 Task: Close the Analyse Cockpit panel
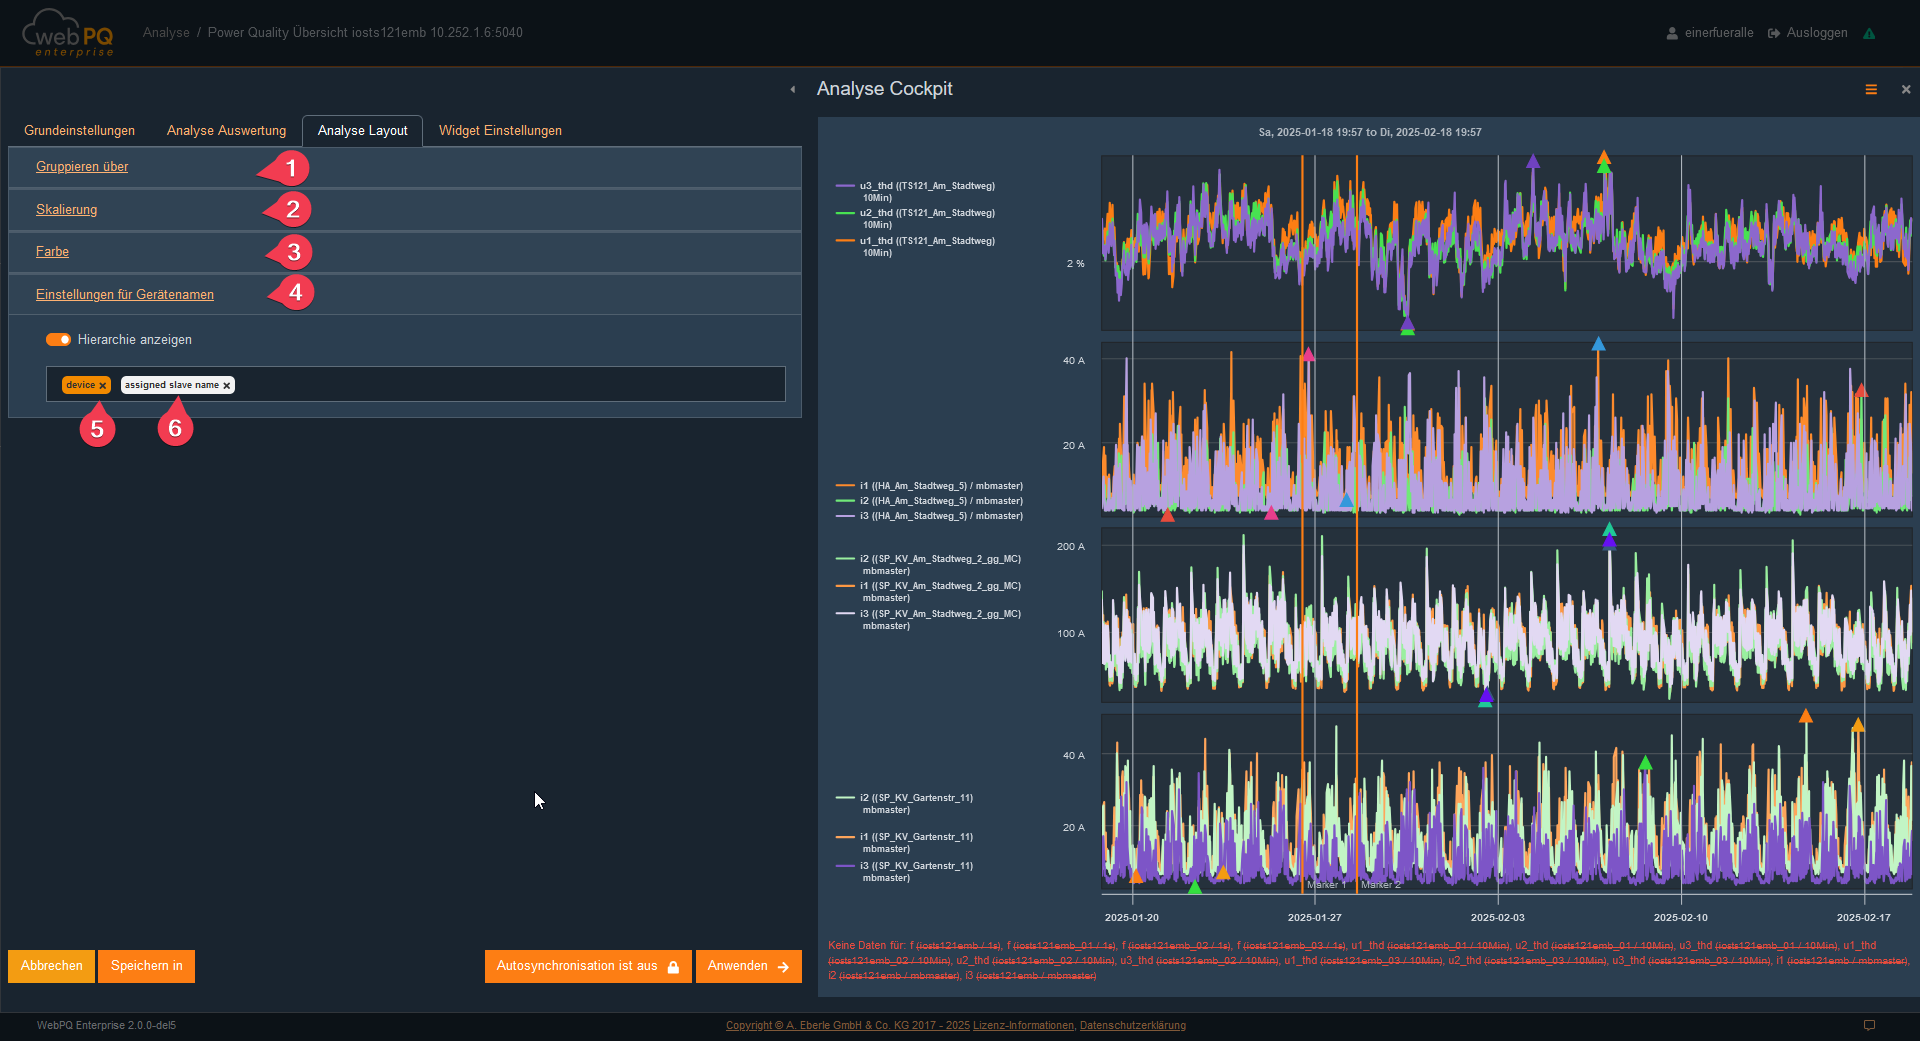pos(1906,90)
